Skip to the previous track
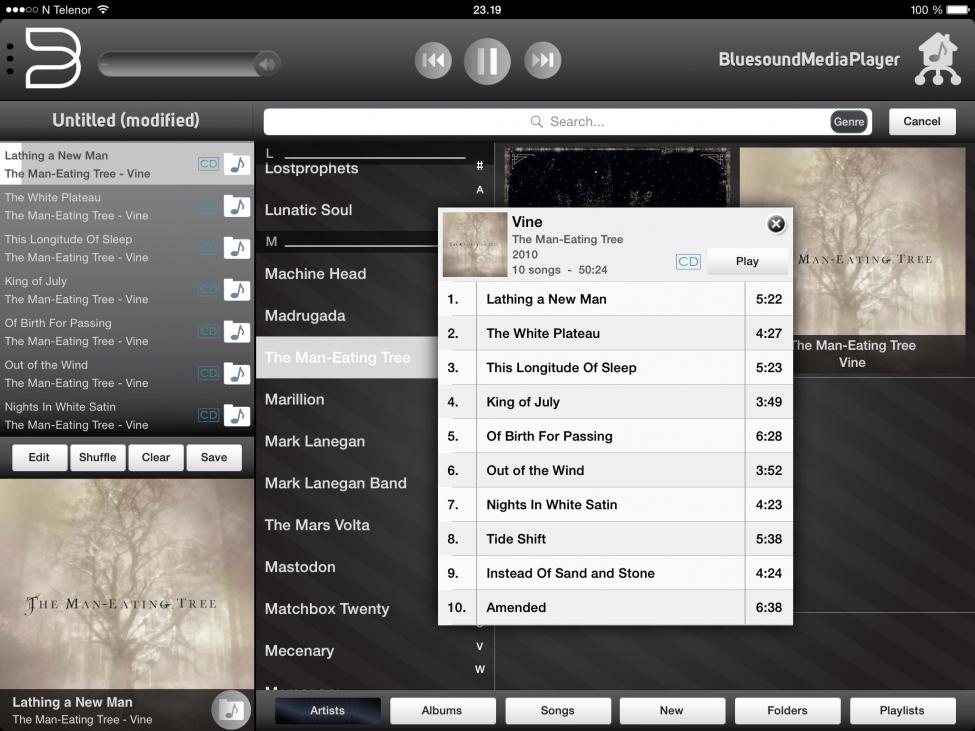This screenshot has width=975, height=731. click(433, 60)
